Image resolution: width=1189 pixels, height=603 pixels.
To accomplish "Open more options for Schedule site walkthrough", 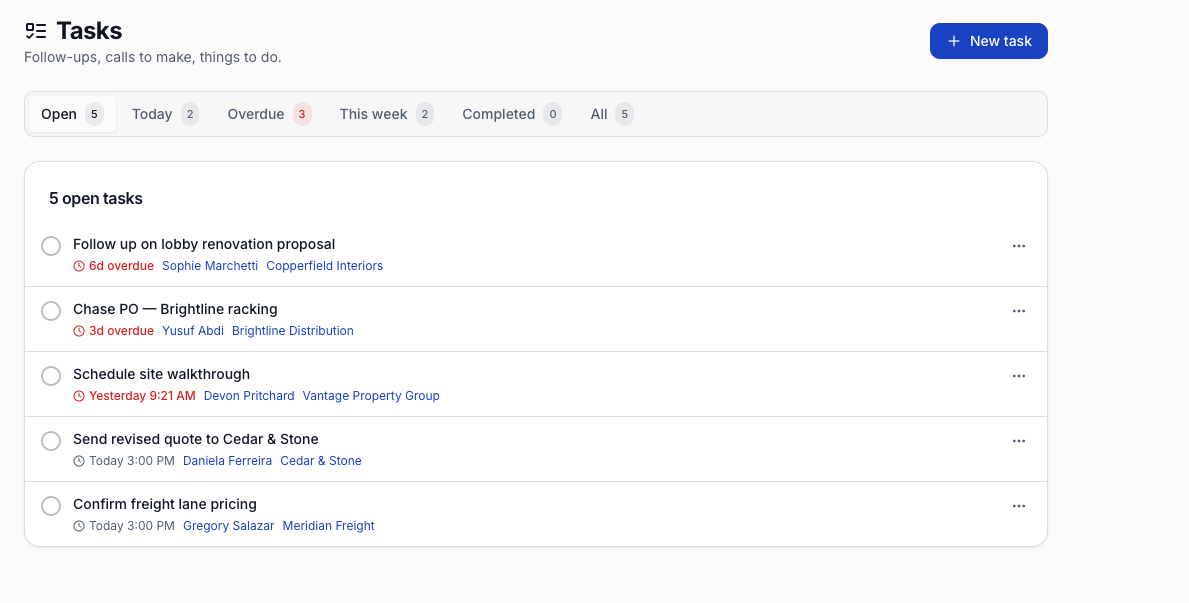I will (1018, 376).
